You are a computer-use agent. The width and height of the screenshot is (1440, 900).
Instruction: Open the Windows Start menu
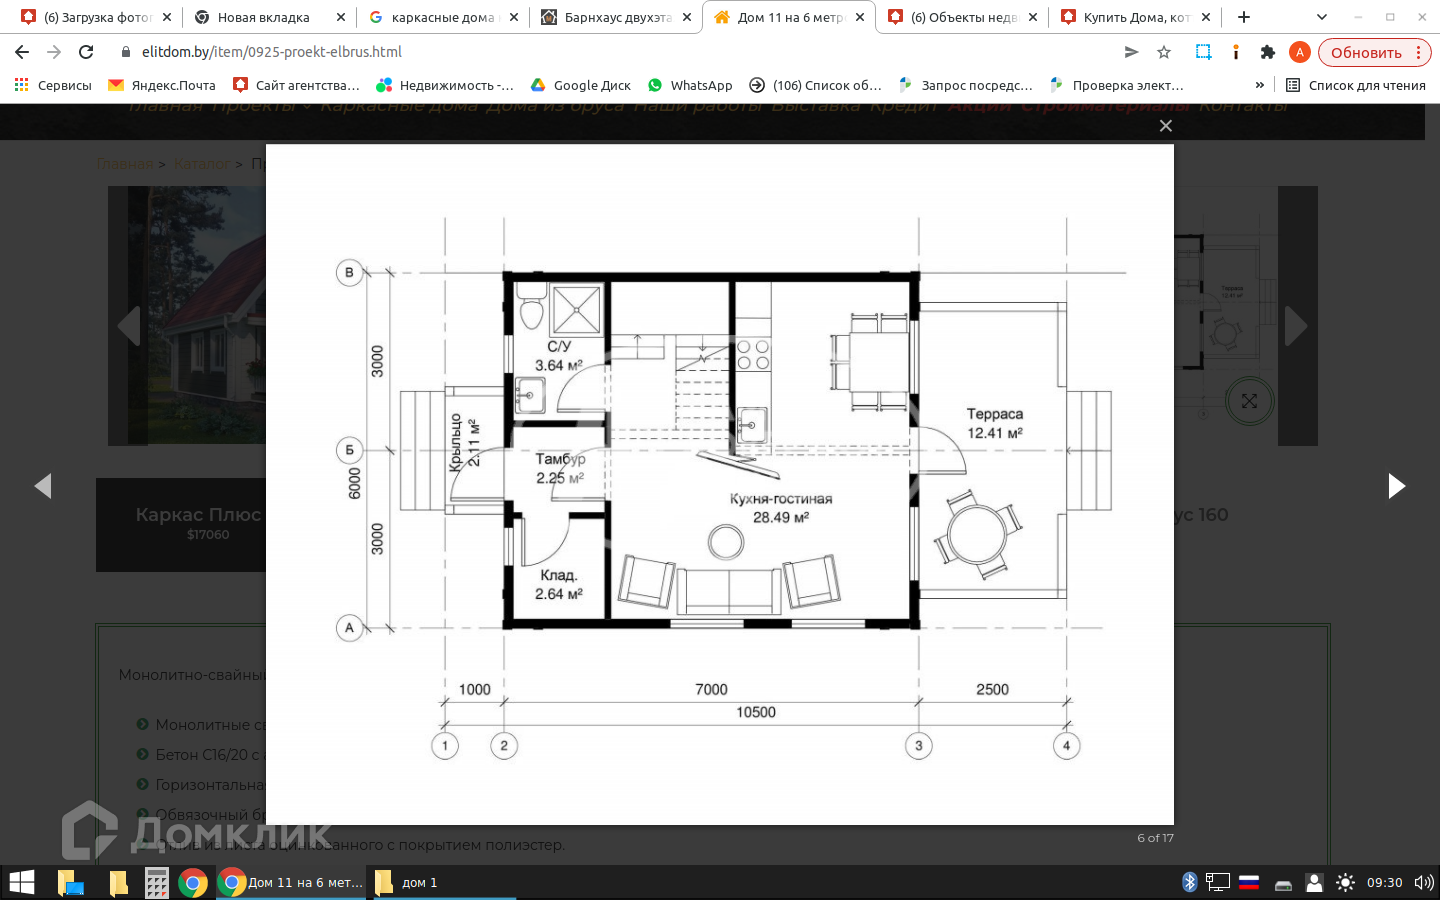22,882
